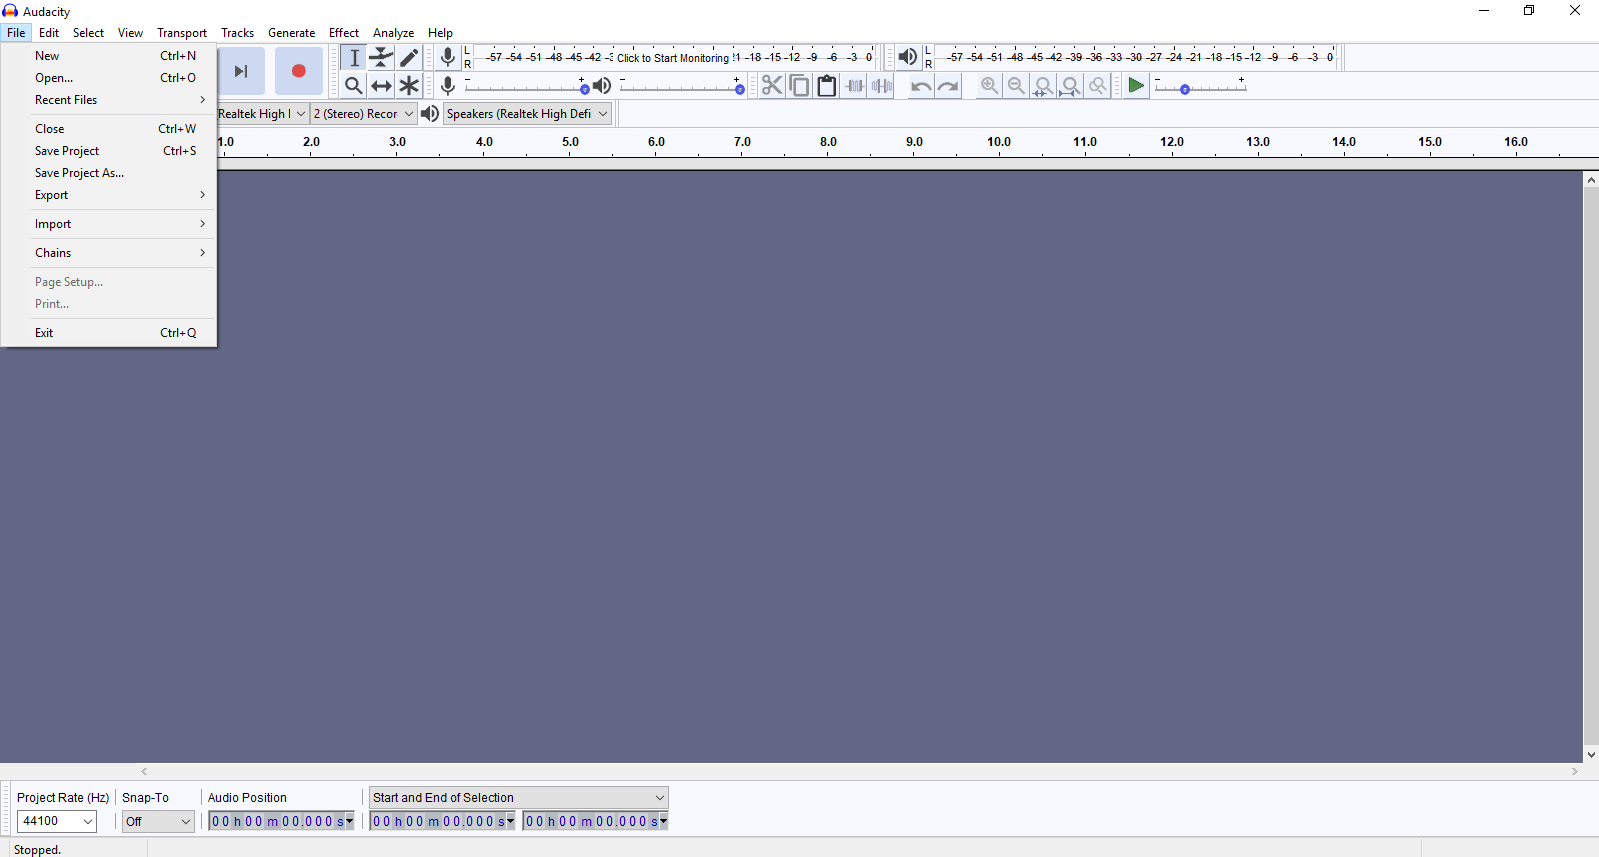
Task: Click the Redo arrow icon
Action: [948, 86]
